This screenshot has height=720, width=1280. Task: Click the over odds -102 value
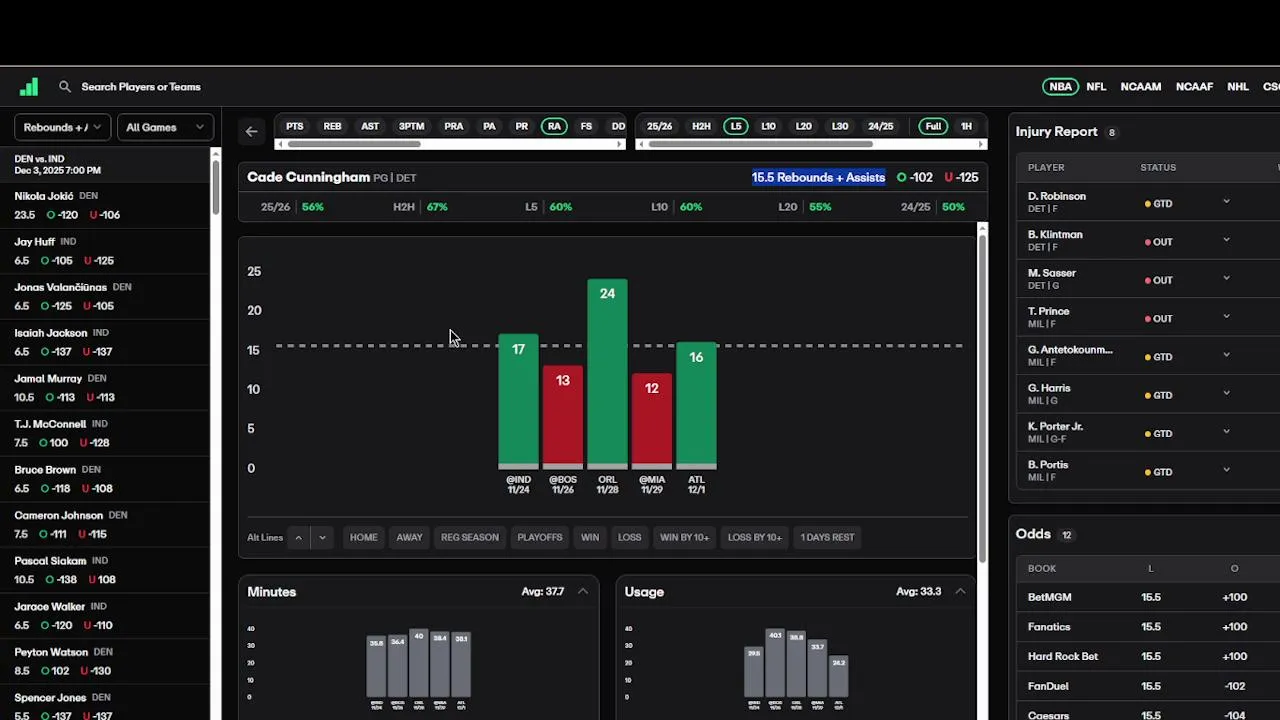point(915,177)
